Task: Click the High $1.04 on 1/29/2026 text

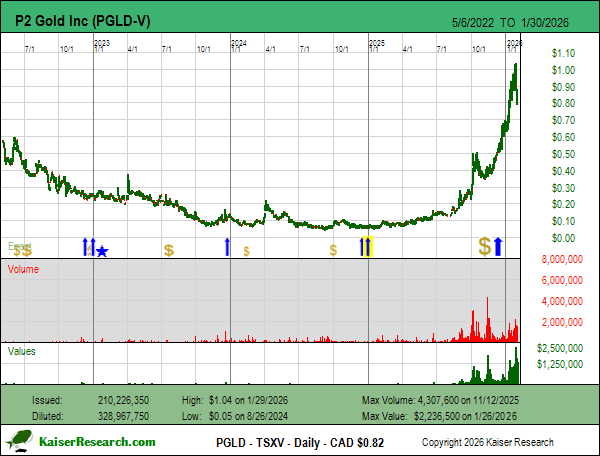Action: 235,400
